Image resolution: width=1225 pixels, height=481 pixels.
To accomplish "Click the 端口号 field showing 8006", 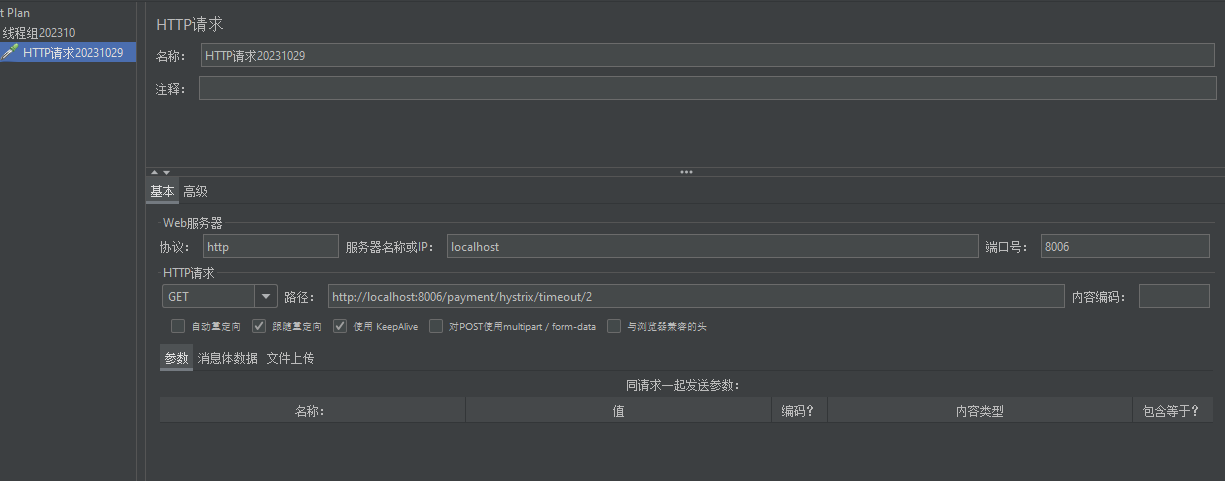I will click(x=1124, y=246).
